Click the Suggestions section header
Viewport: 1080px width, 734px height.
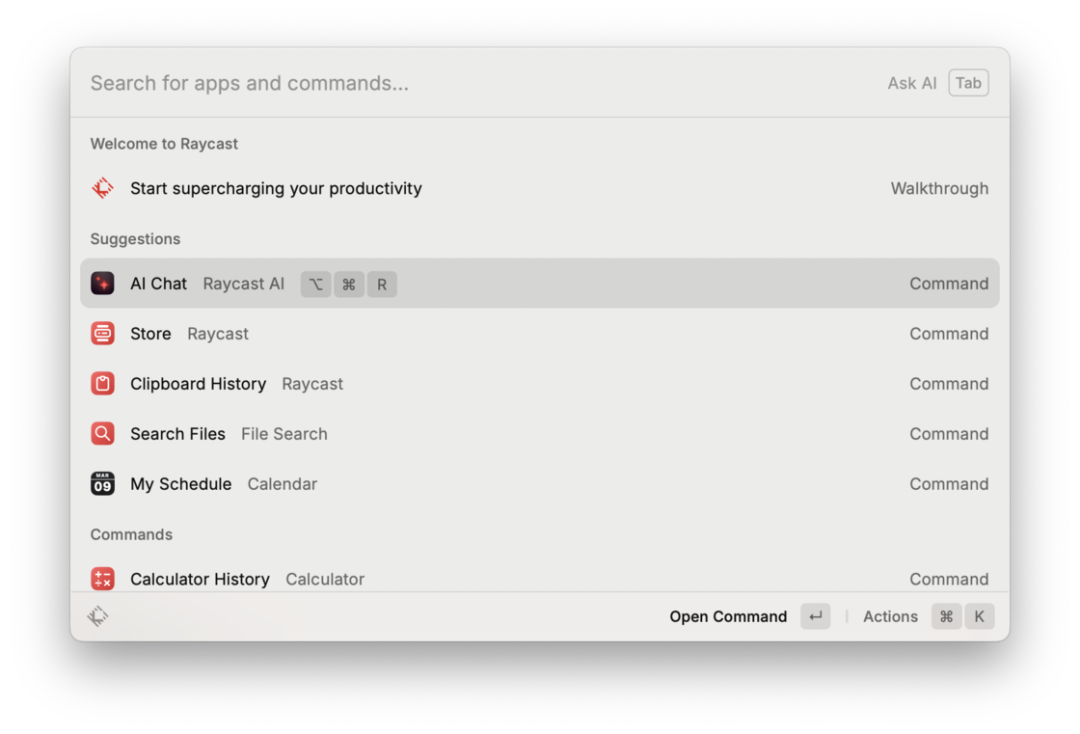(136, 239)
